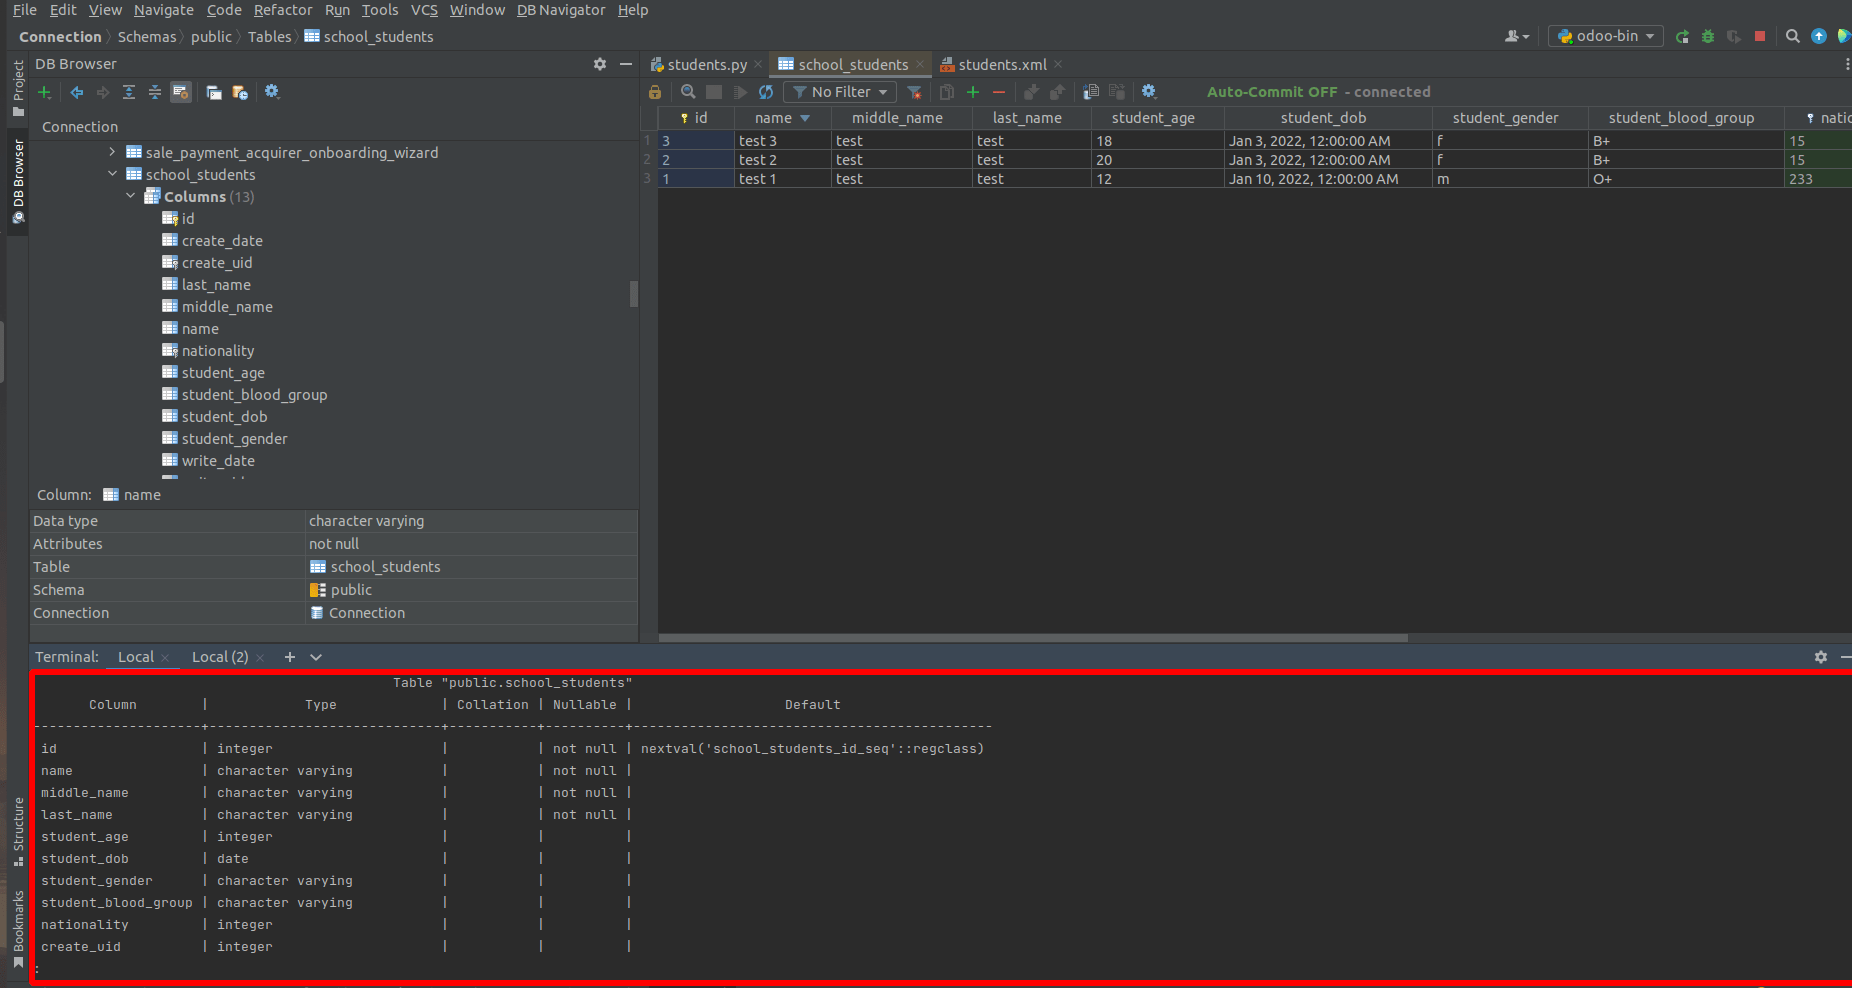The height and width of the screenshot is (988, 1852).
Task: Click the blue update arrow icon
Action: [x=1819, y=36]
